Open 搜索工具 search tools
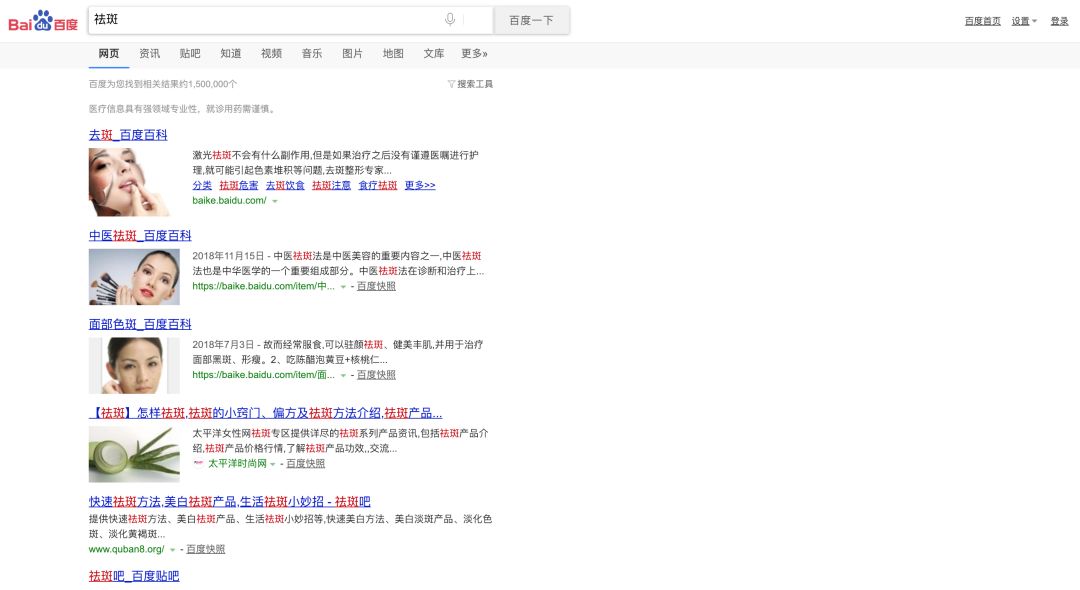This screenshot has height=590, width=1080. pyautogui.click(x=470, y=84)
